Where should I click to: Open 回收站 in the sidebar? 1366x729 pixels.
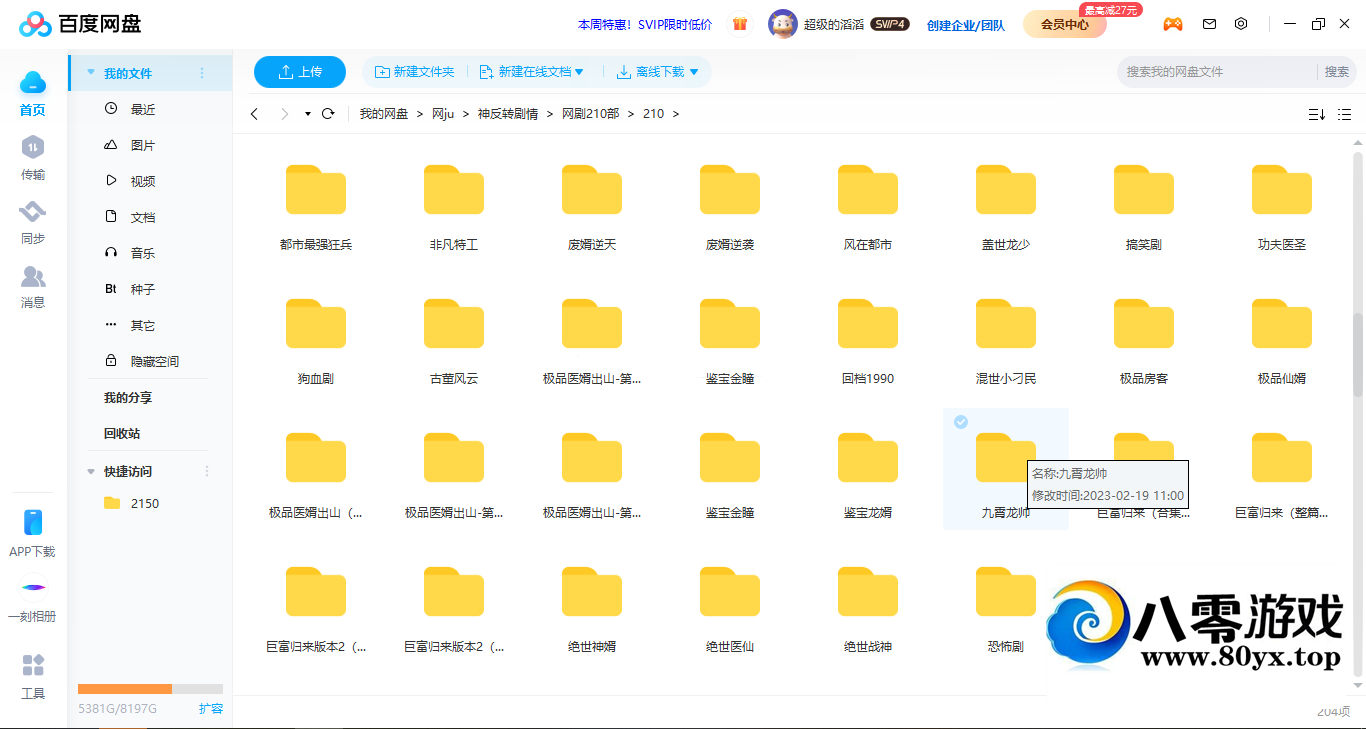point(122,433)
